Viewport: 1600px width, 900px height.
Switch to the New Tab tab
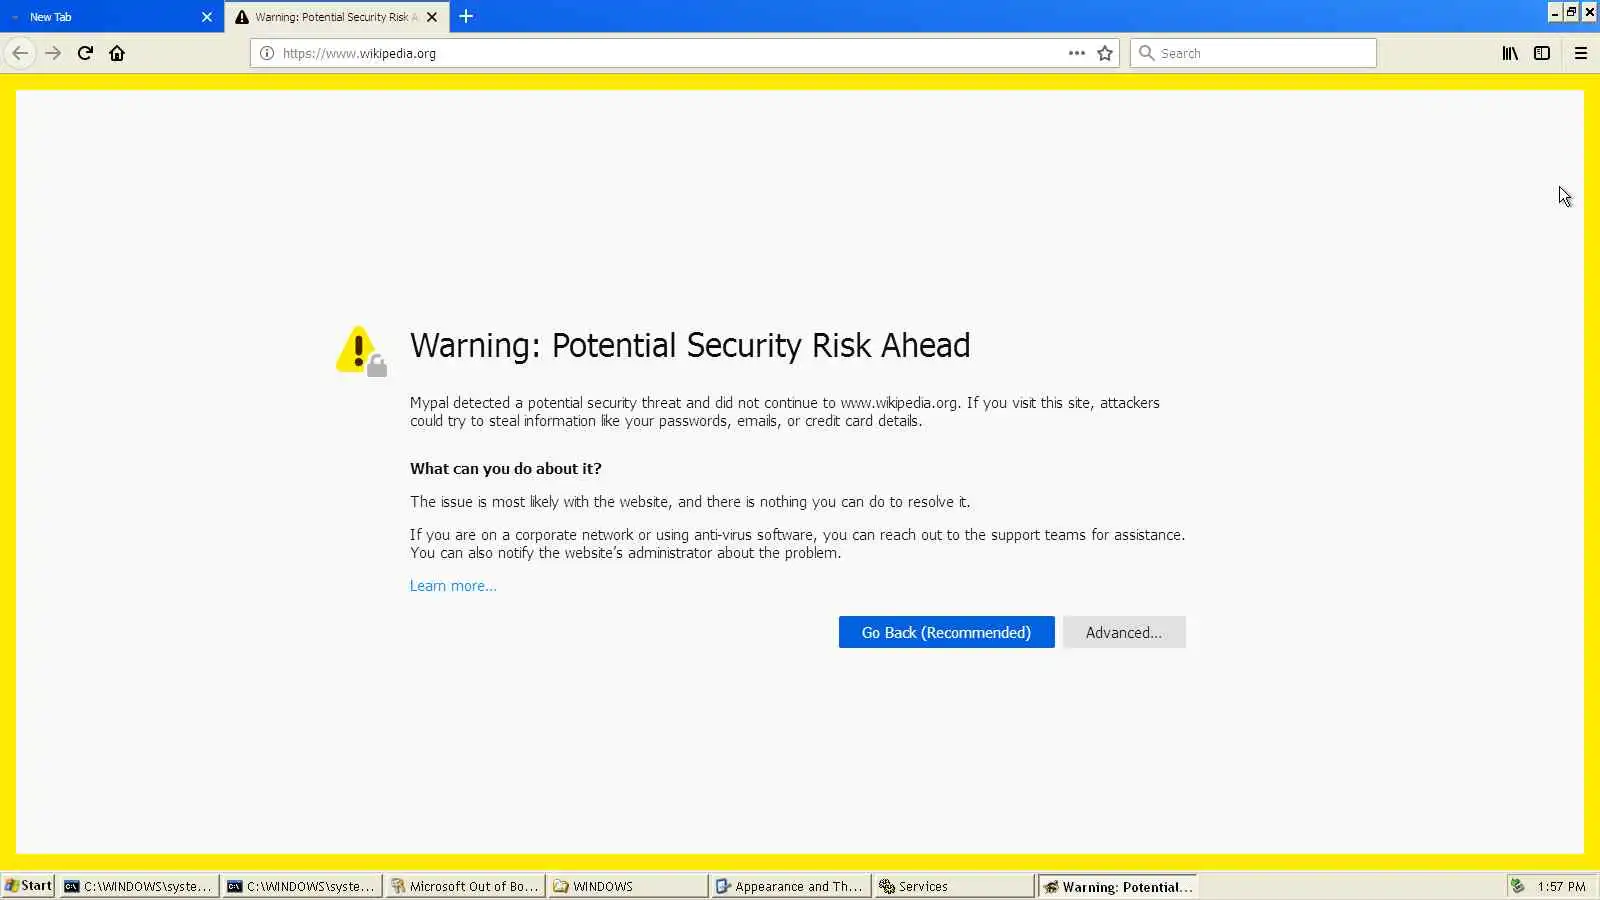112,17
